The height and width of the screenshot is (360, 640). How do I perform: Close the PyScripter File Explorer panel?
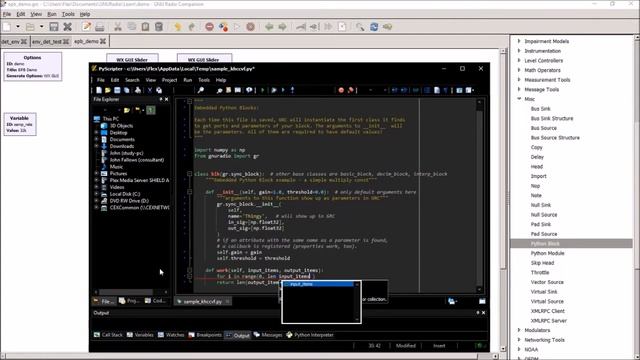click(x=167, y=99)
